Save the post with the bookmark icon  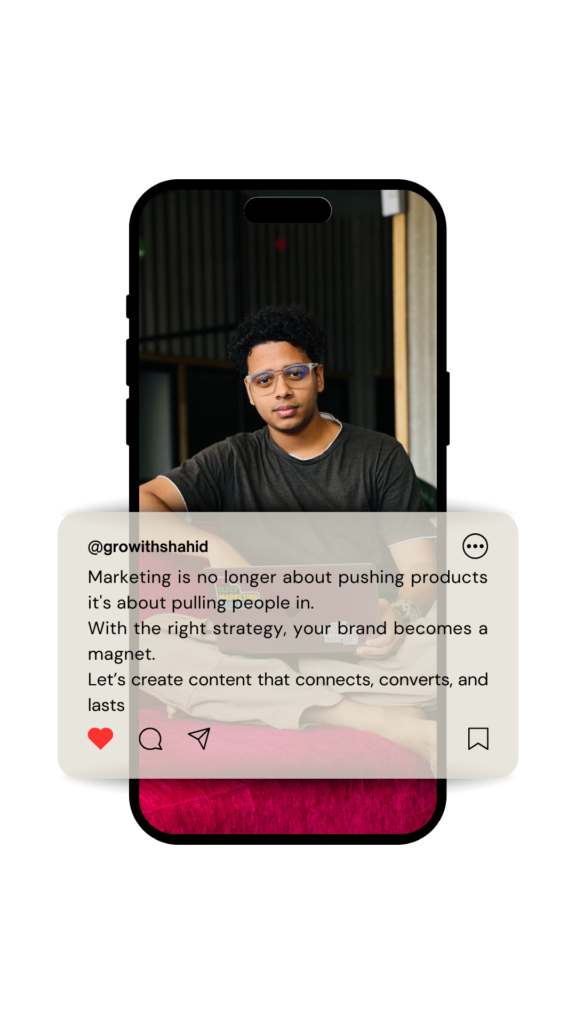478,739
